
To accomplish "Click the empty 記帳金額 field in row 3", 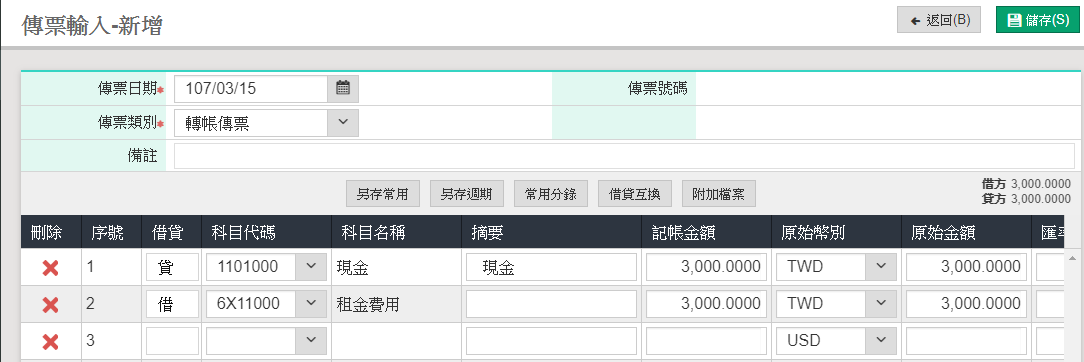I will click(707, 341).
